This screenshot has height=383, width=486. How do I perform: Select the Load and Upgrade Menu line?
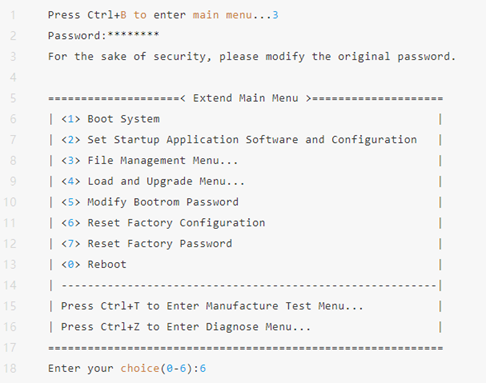click(153, 181)
